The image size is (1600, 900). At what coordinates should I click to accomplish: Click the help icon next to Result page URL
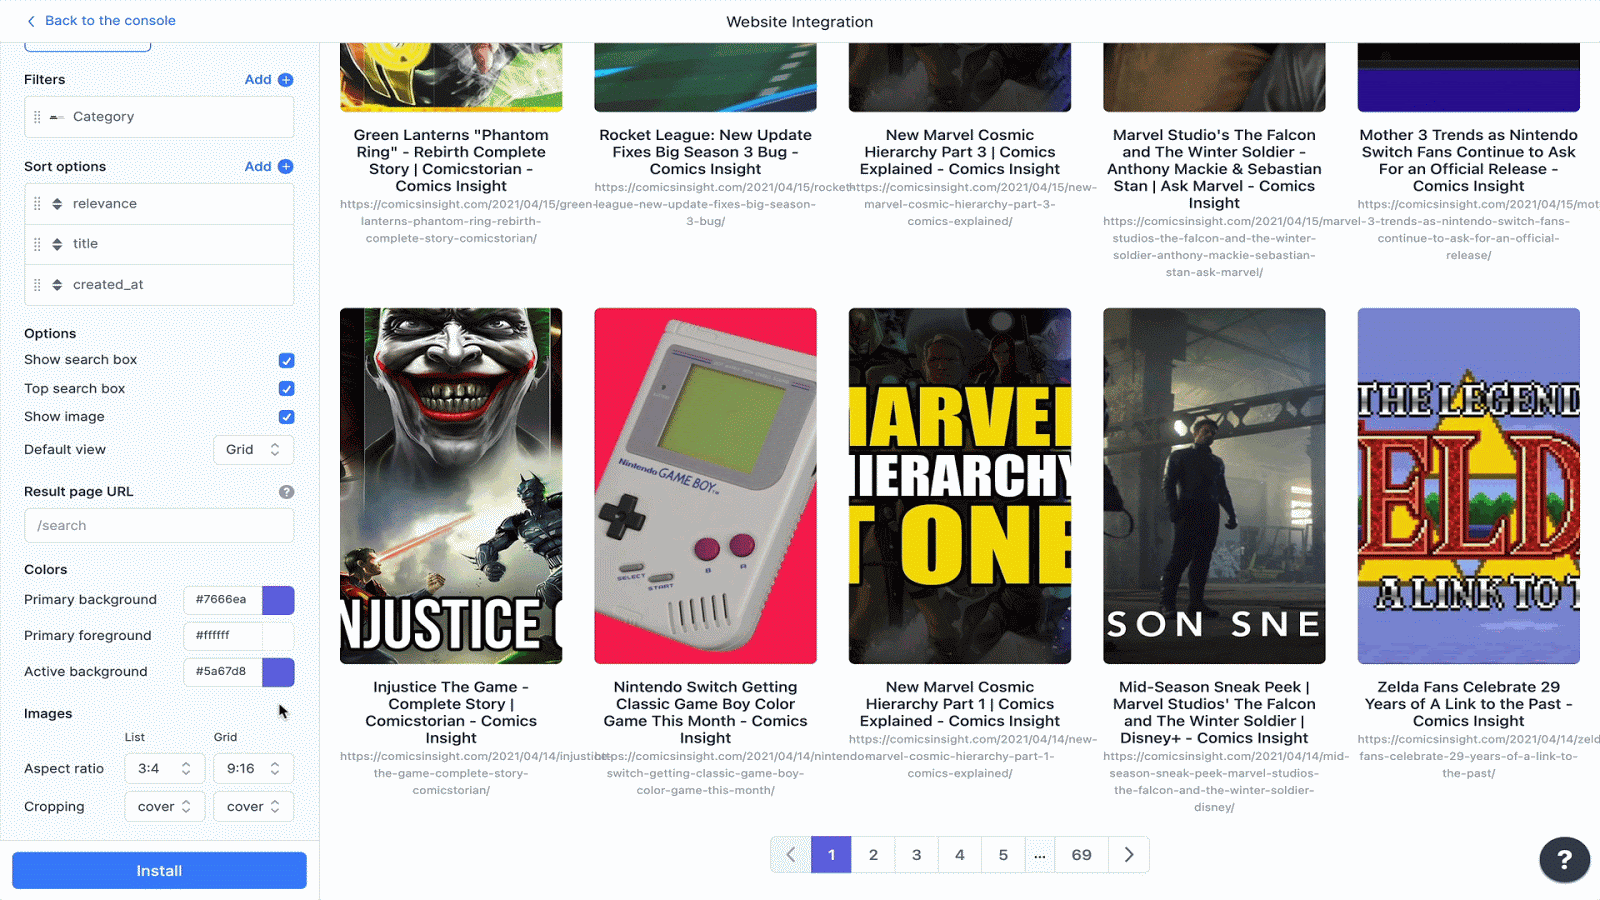point(286,492)
